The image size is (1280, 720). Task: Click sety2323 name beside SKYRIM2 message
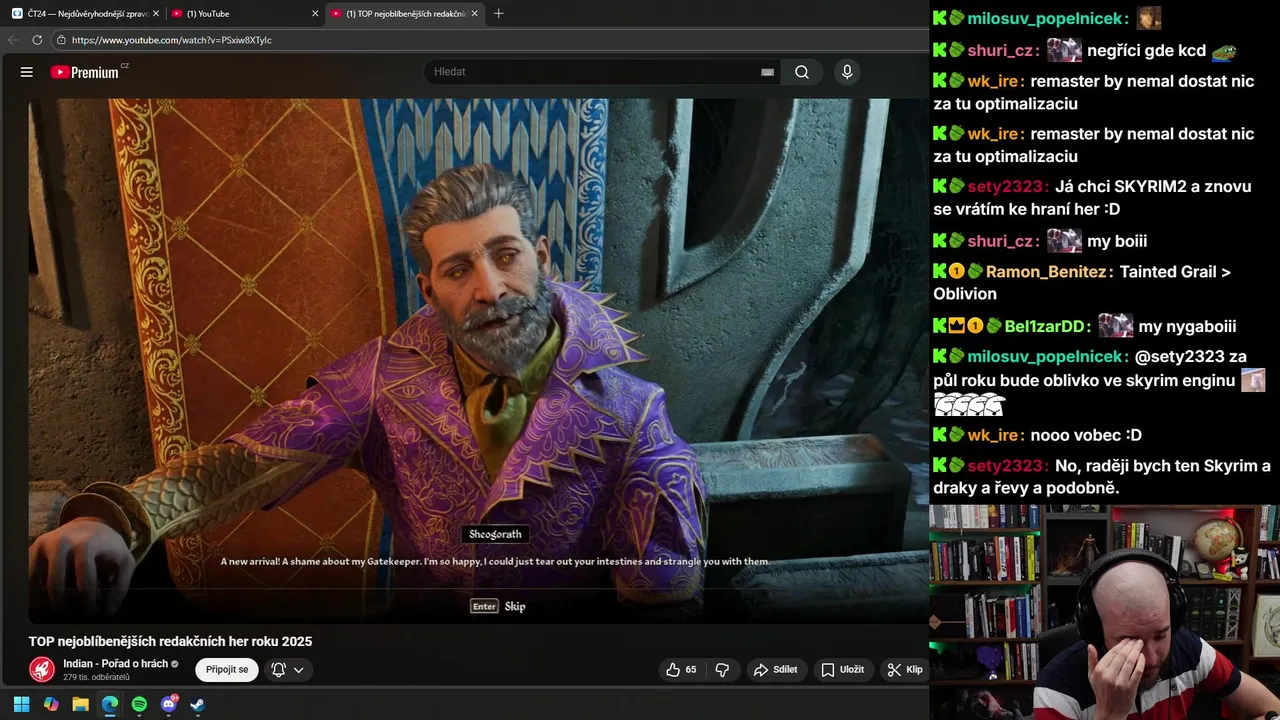1007,186
